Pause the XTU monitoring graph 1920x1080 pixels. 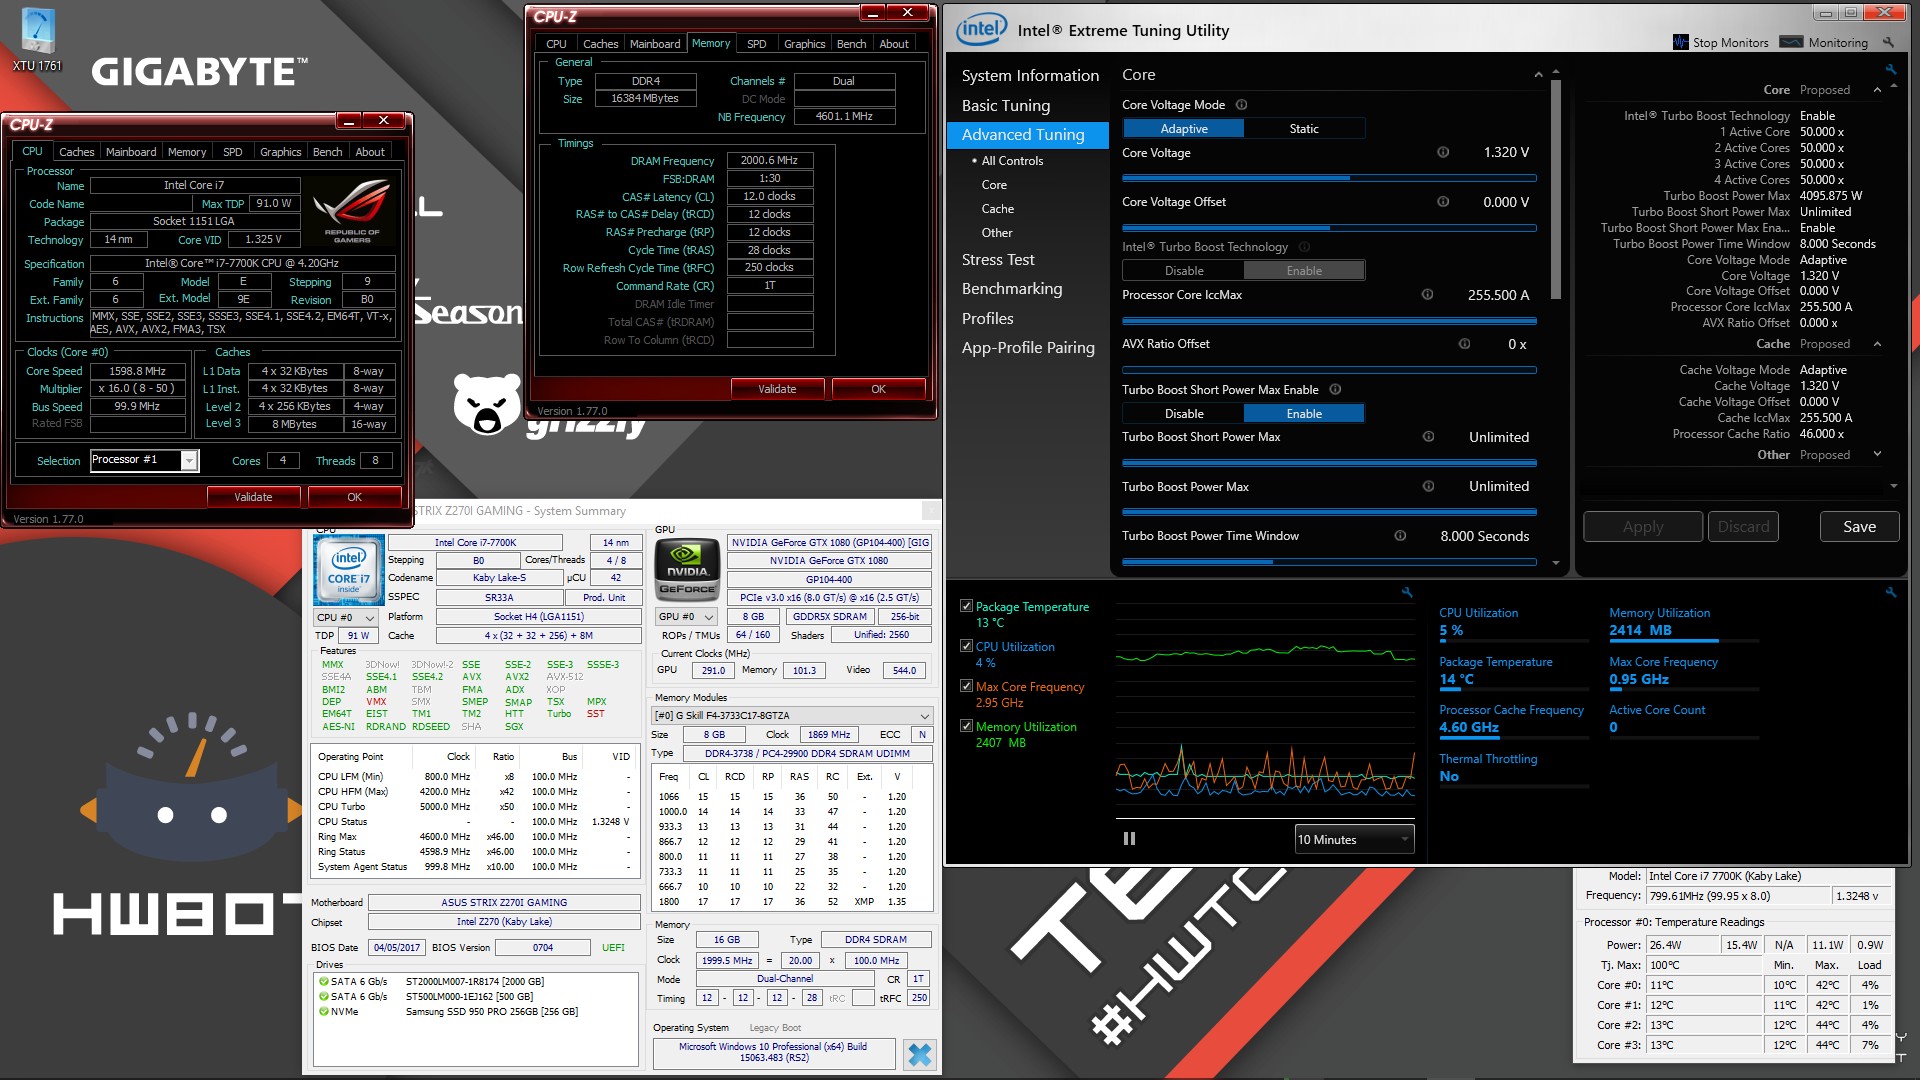coord(1129,839)
